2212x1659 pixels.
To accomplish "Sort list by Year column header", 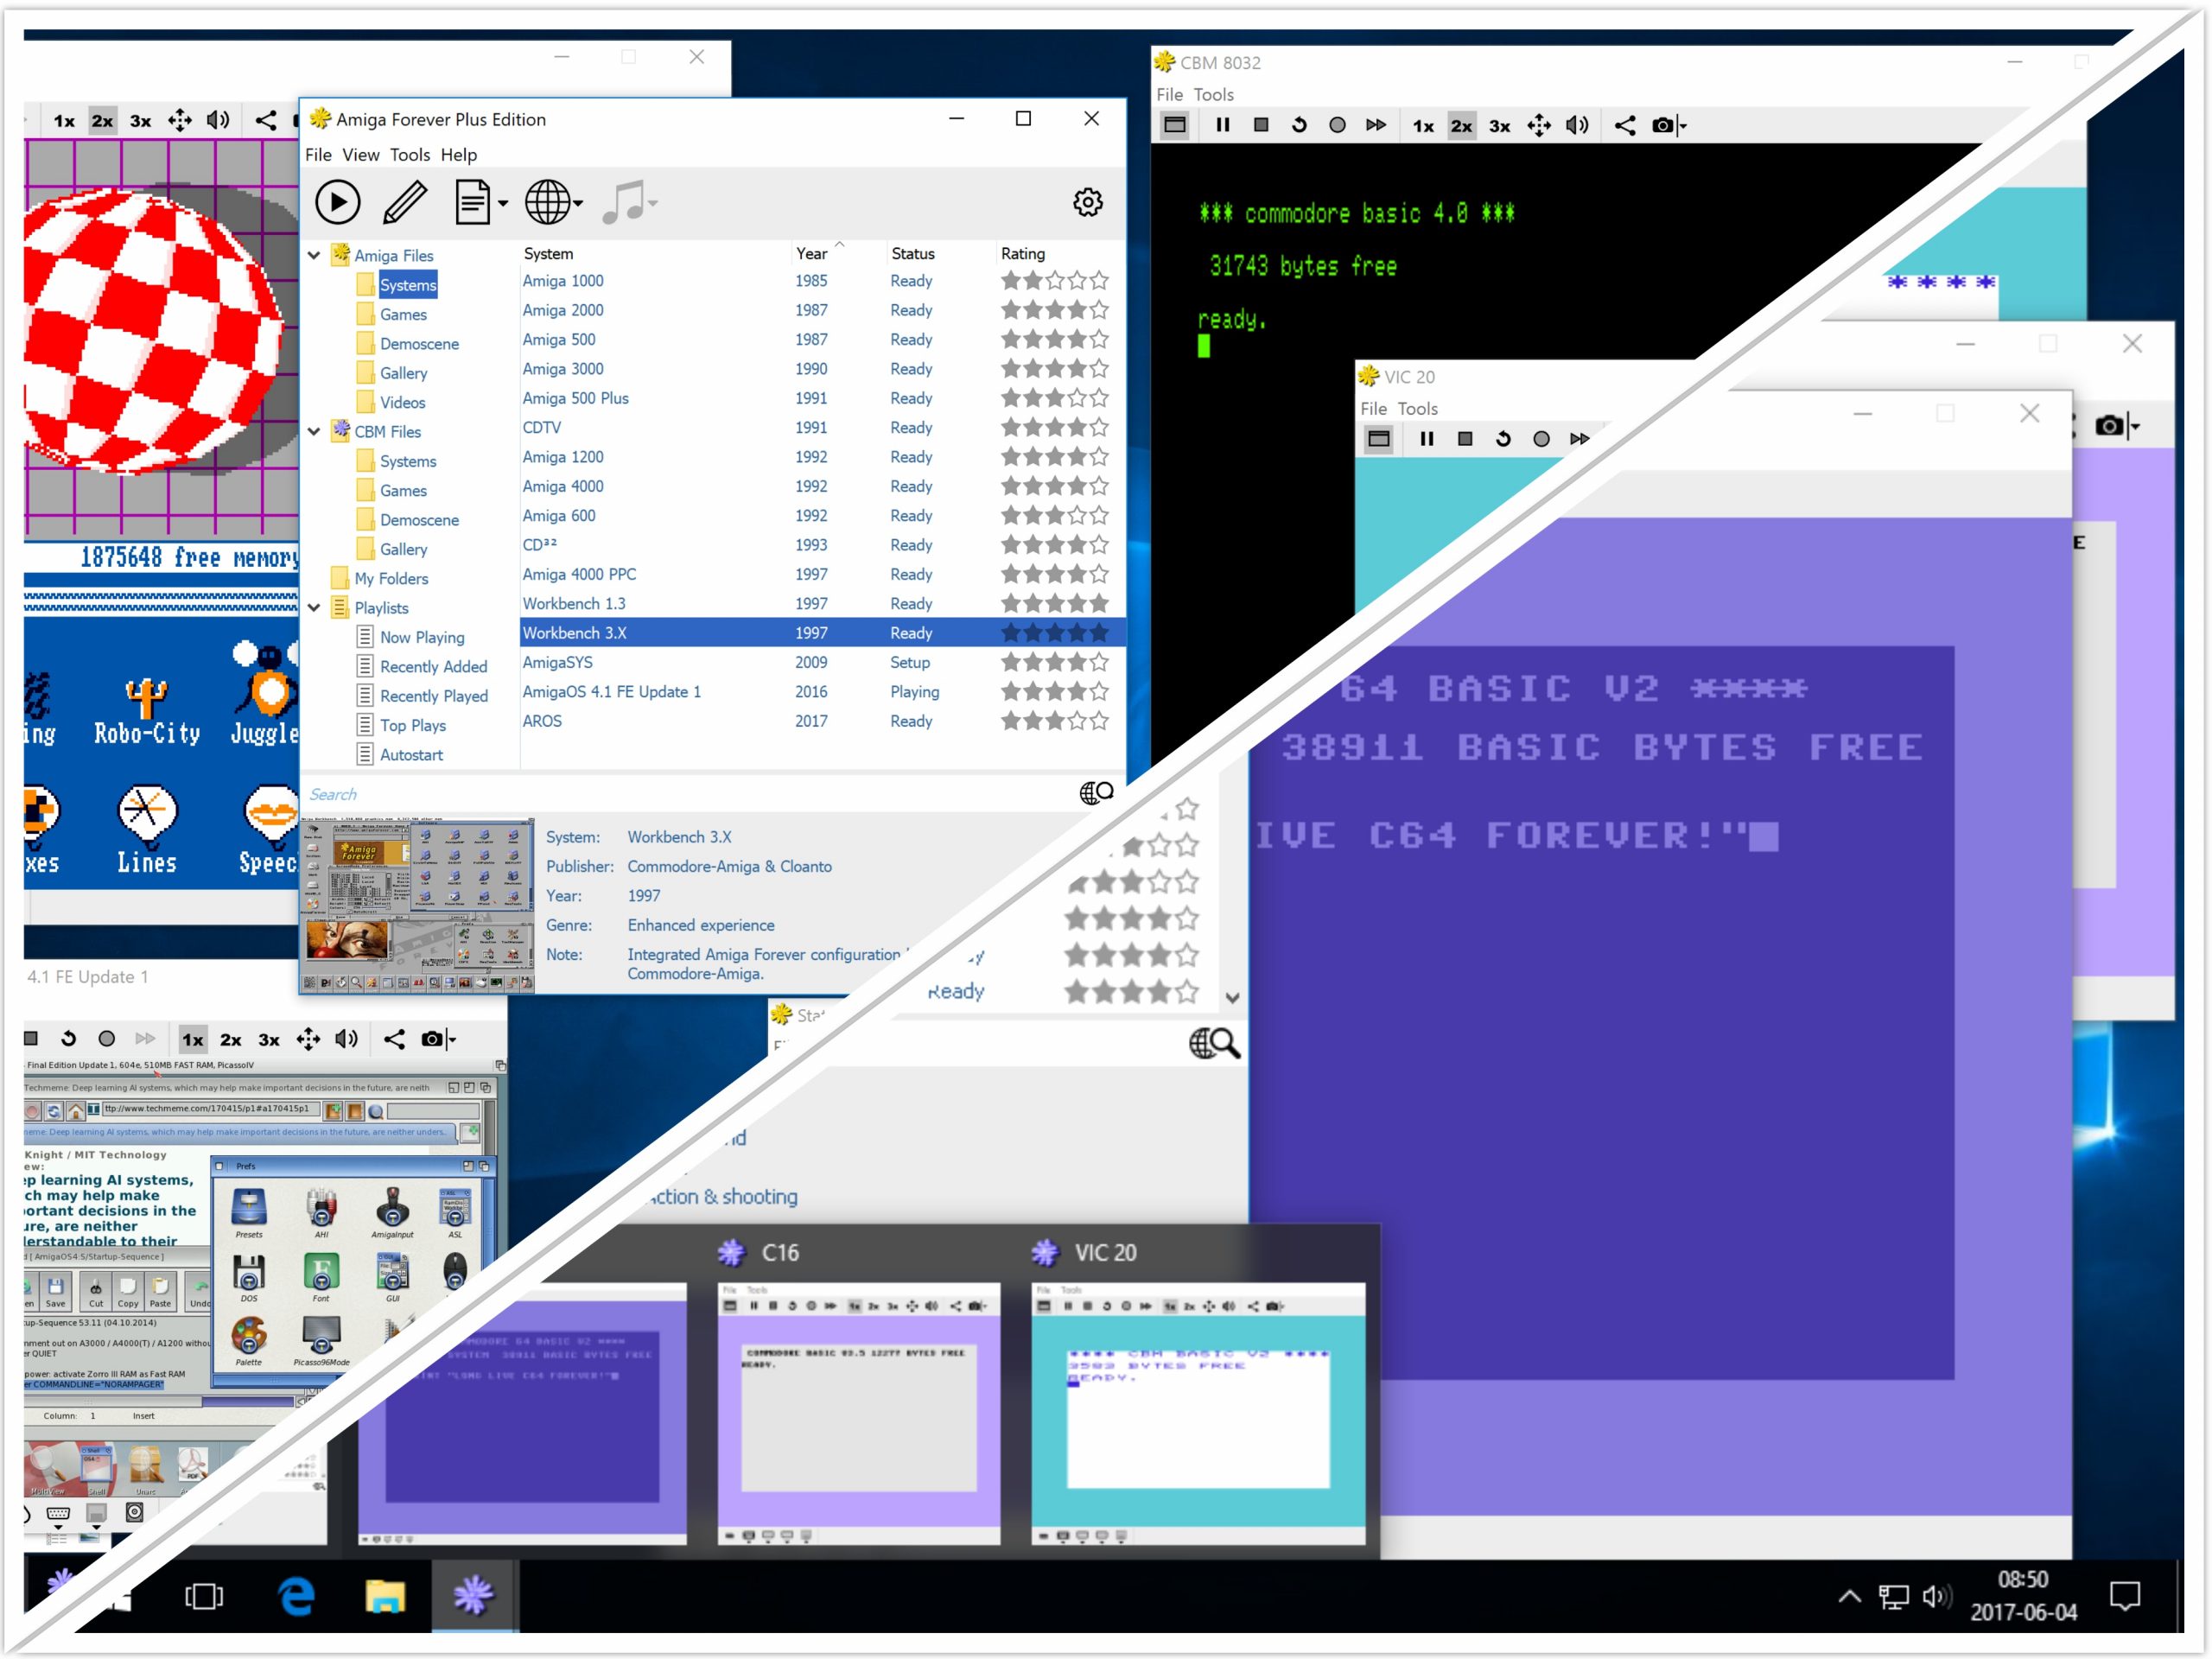I will click(x=811, y=254).
